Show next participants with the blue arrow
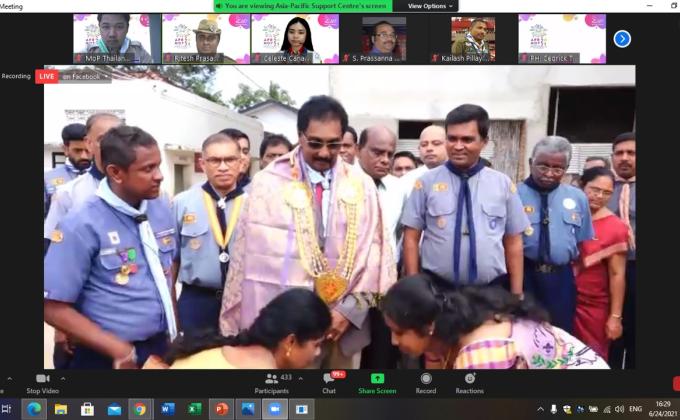Viewport: 680px width, 420px height. (x=622, y=39)
